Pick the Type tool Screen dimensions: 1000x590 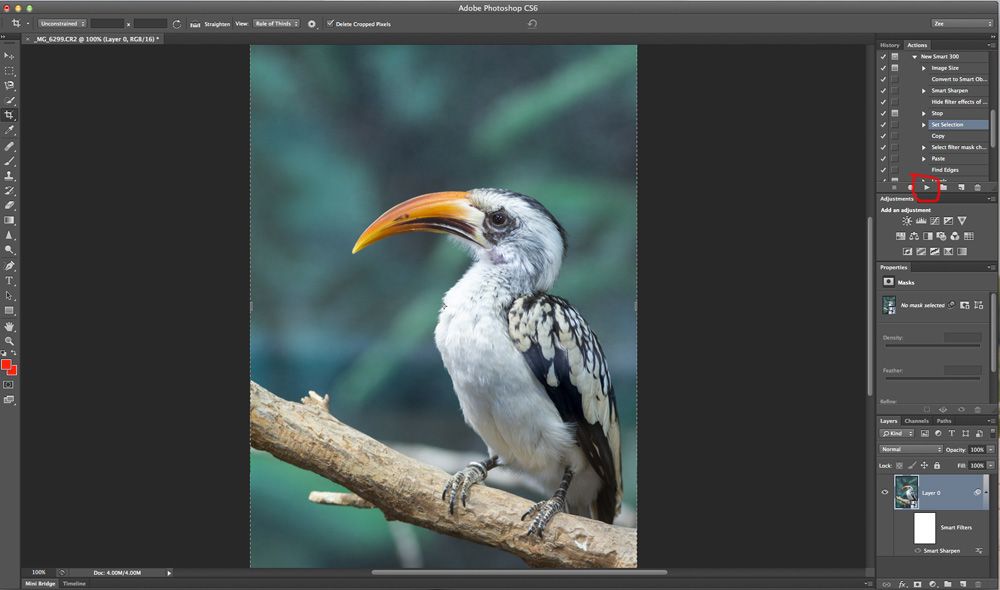pos(9,281)
